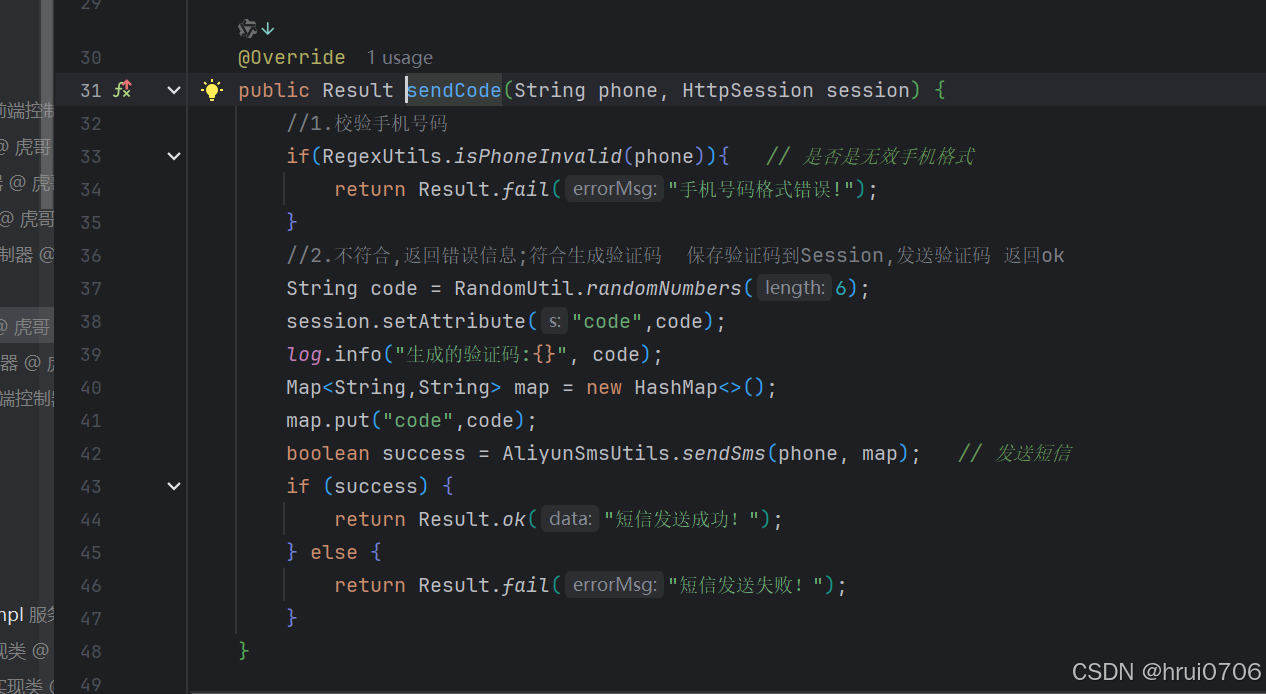This screenshot has width=1266, height=694.
Task: Click RegexUtils class reference
Action: [x=382, y=156]
